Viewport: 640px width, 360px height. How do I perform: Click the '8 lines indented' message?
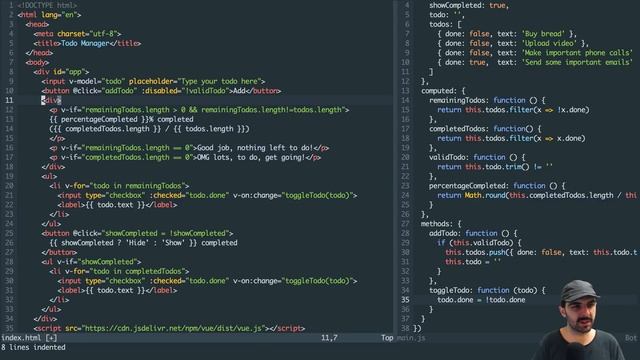point(33,347)
